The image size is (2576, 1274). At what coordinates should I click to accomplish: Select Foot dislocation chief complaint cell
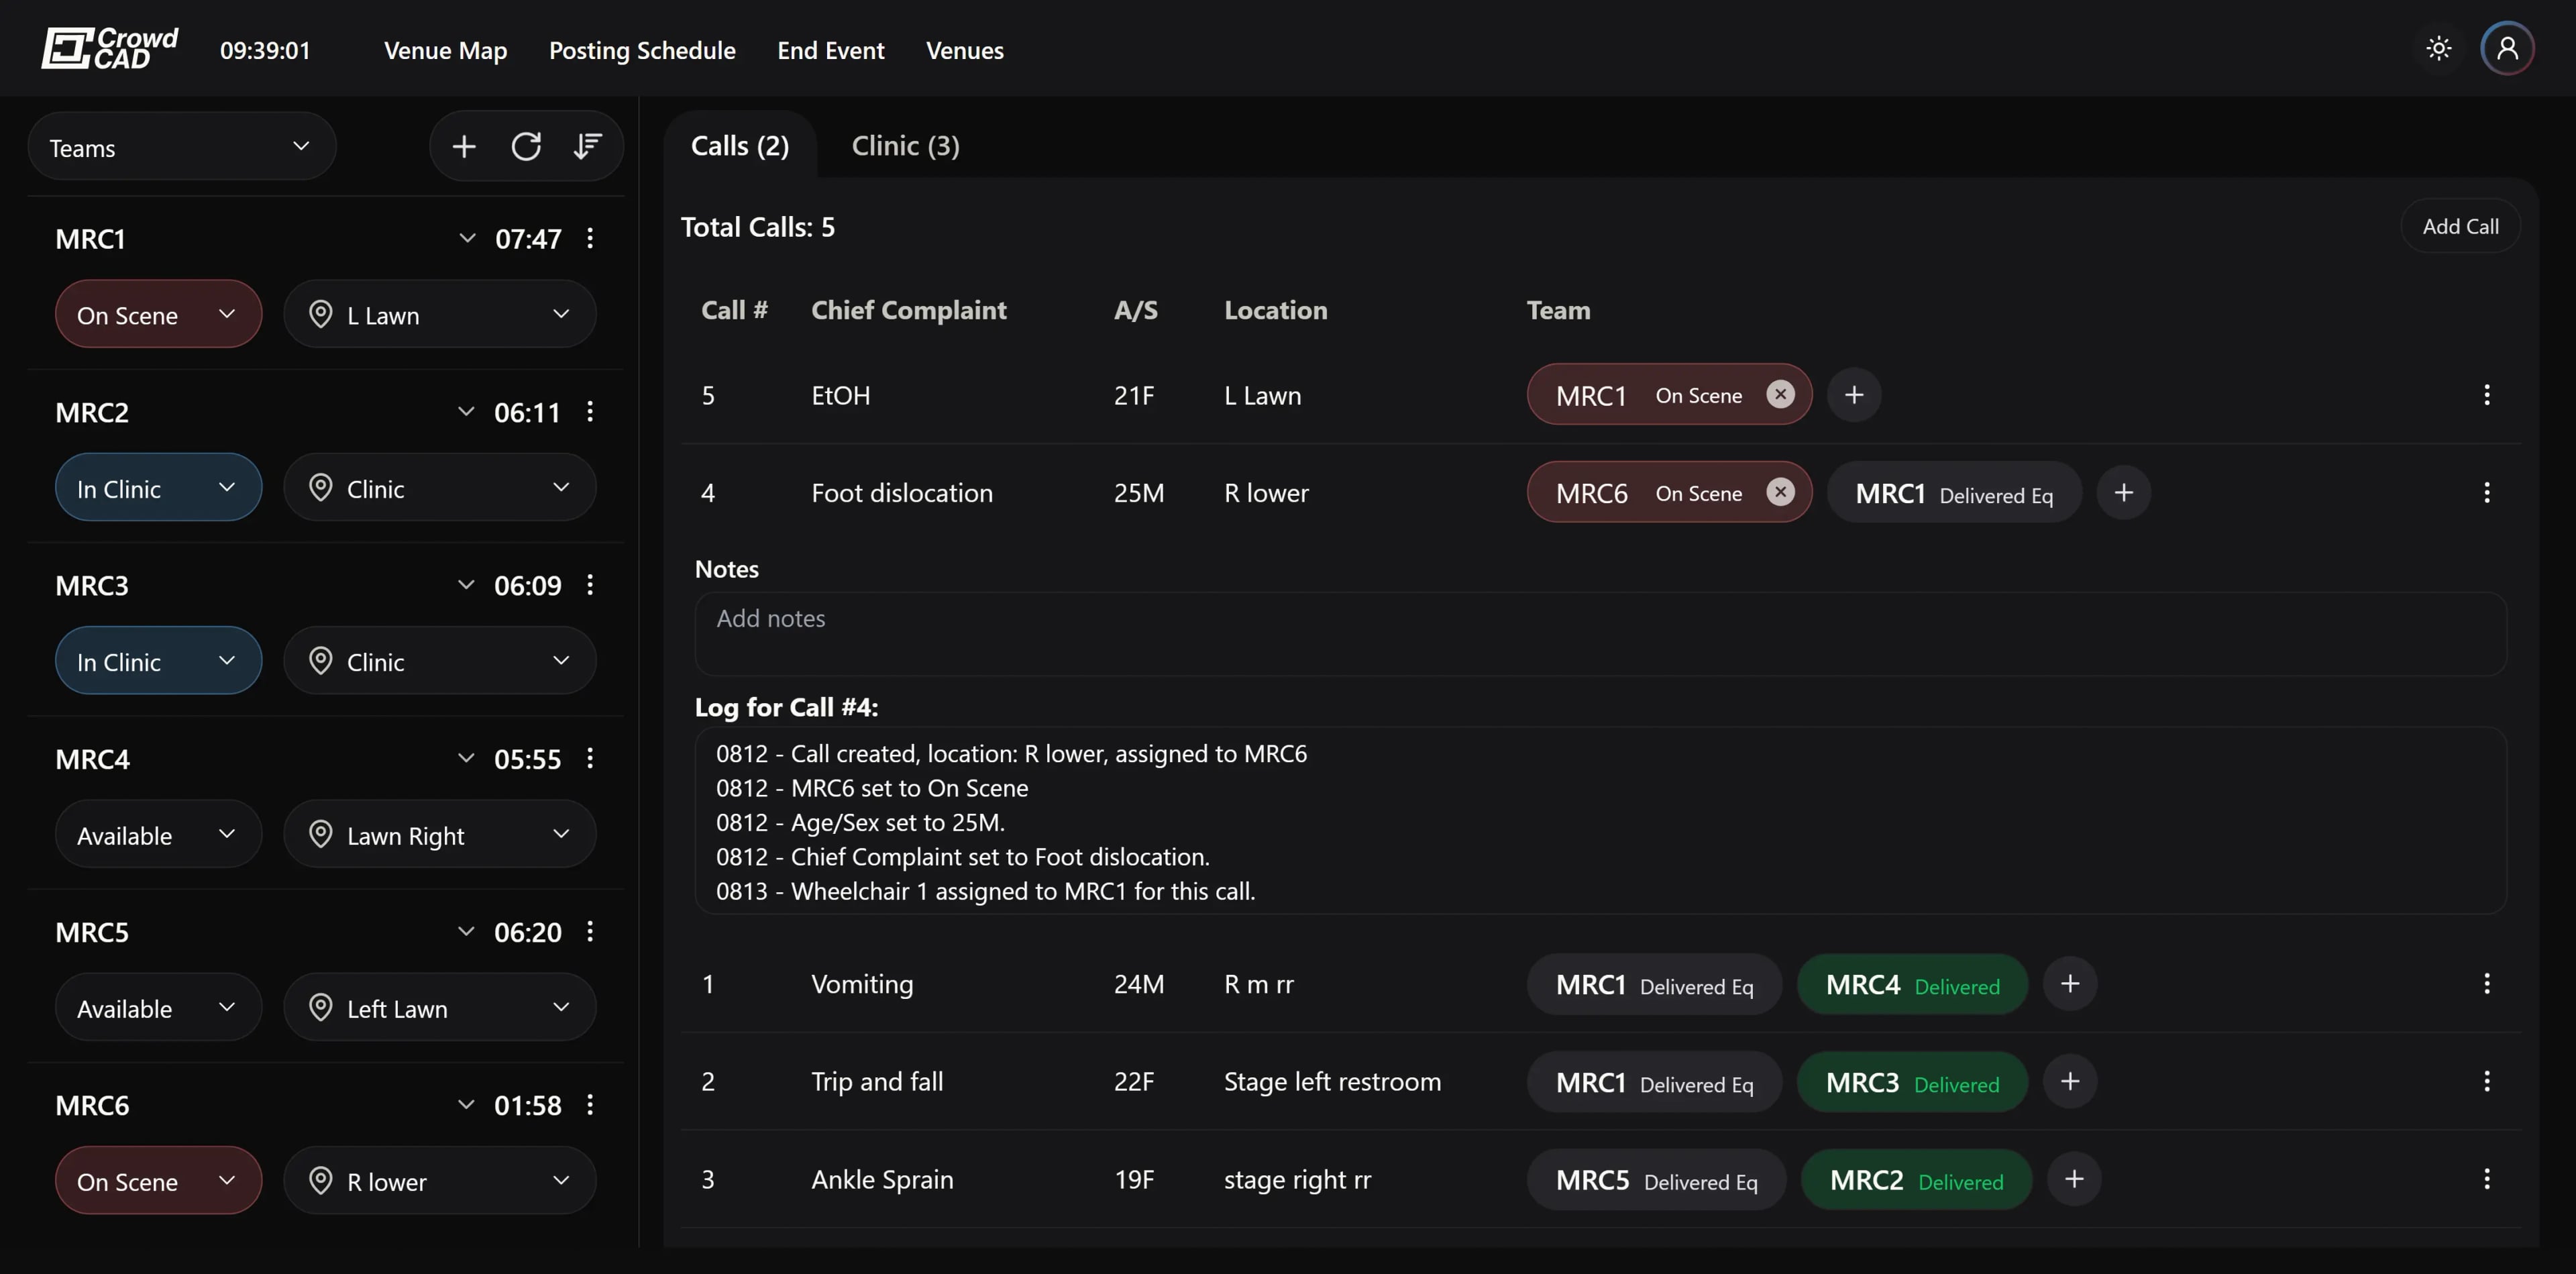(902, 493)
